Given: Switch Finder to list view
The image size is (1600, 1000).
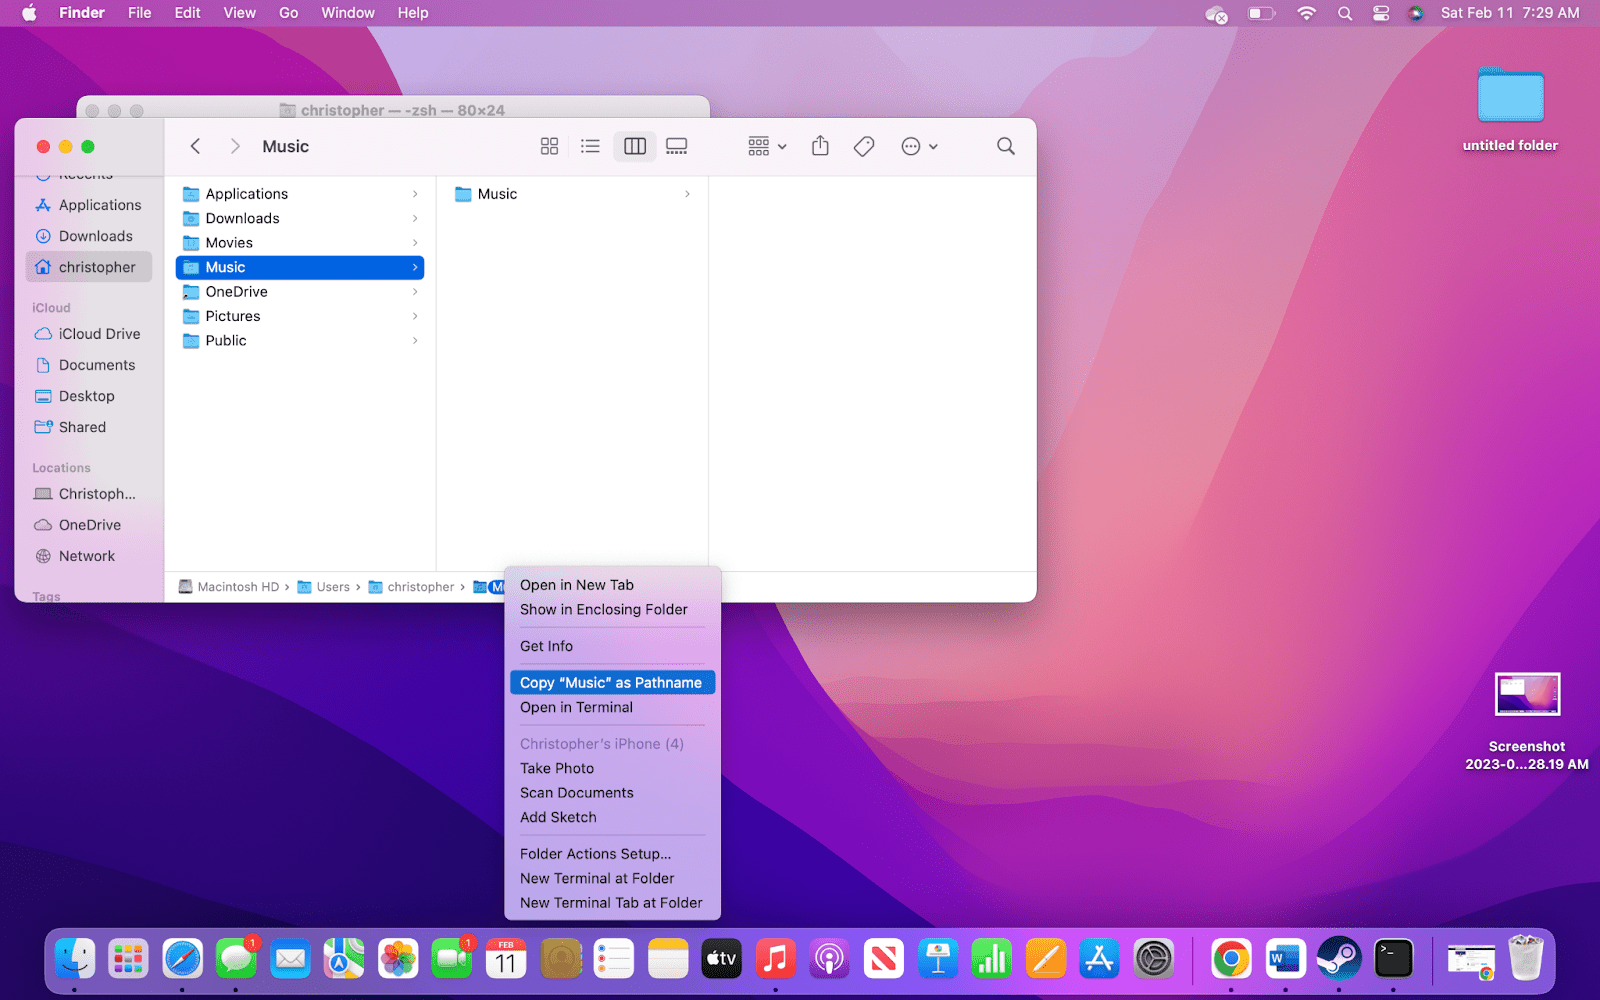Looking at the screenshot, I should 590,146.
